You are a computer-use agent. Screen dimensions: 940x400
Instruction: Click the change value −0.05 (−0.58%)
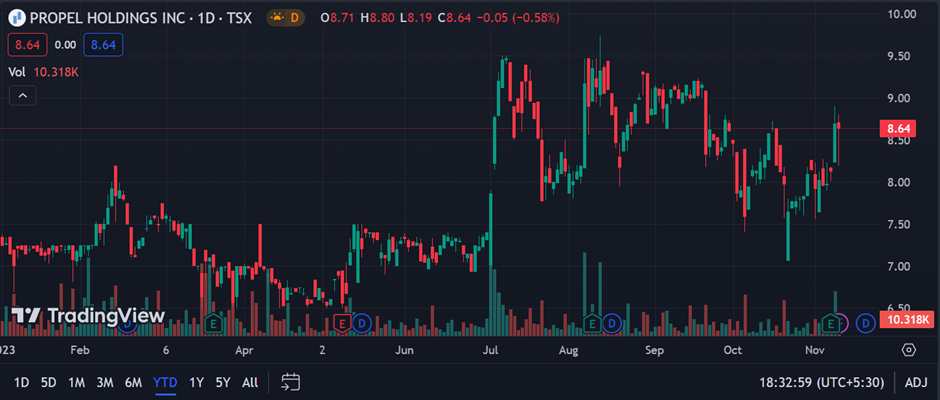click(x=518, y=18)
